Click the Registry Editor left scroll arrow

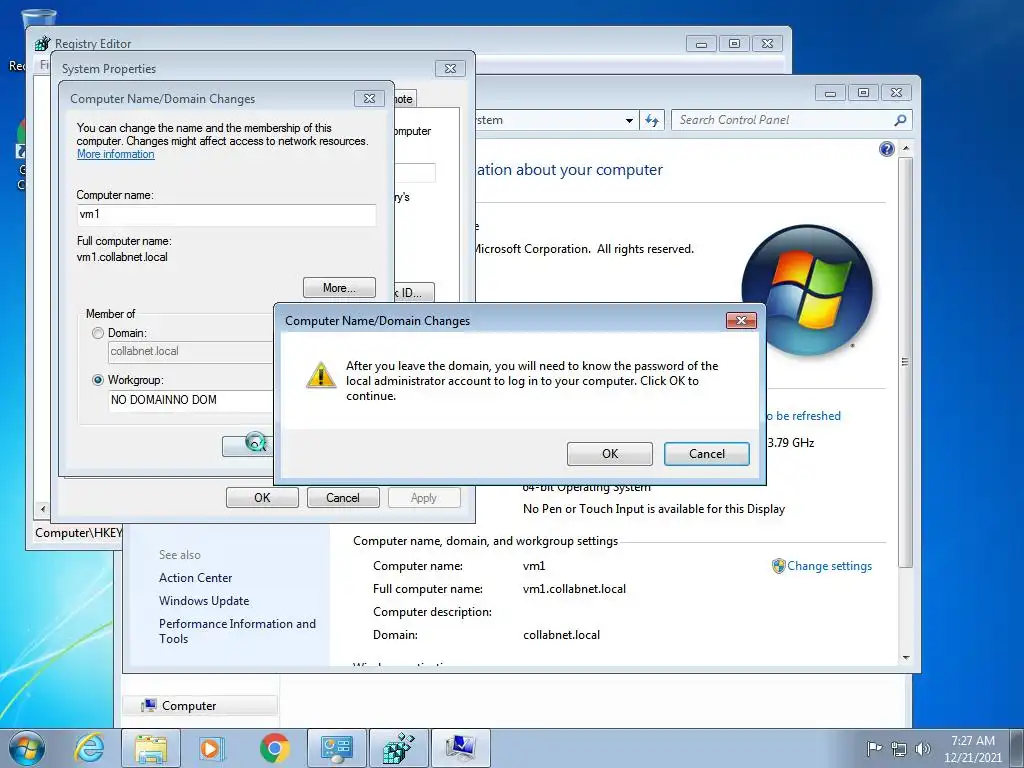[x=43, y=509]
